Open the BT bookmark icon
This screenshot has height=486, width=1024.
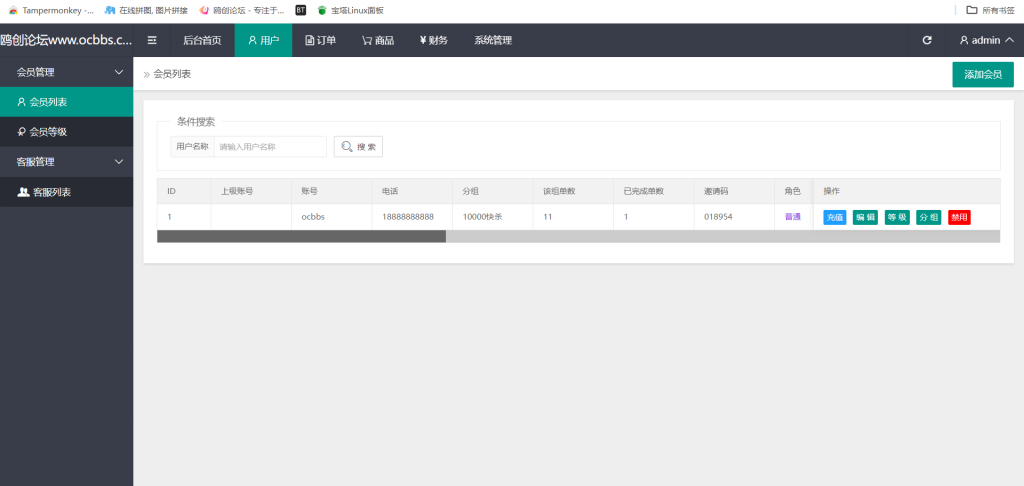(x=300, y=10)
